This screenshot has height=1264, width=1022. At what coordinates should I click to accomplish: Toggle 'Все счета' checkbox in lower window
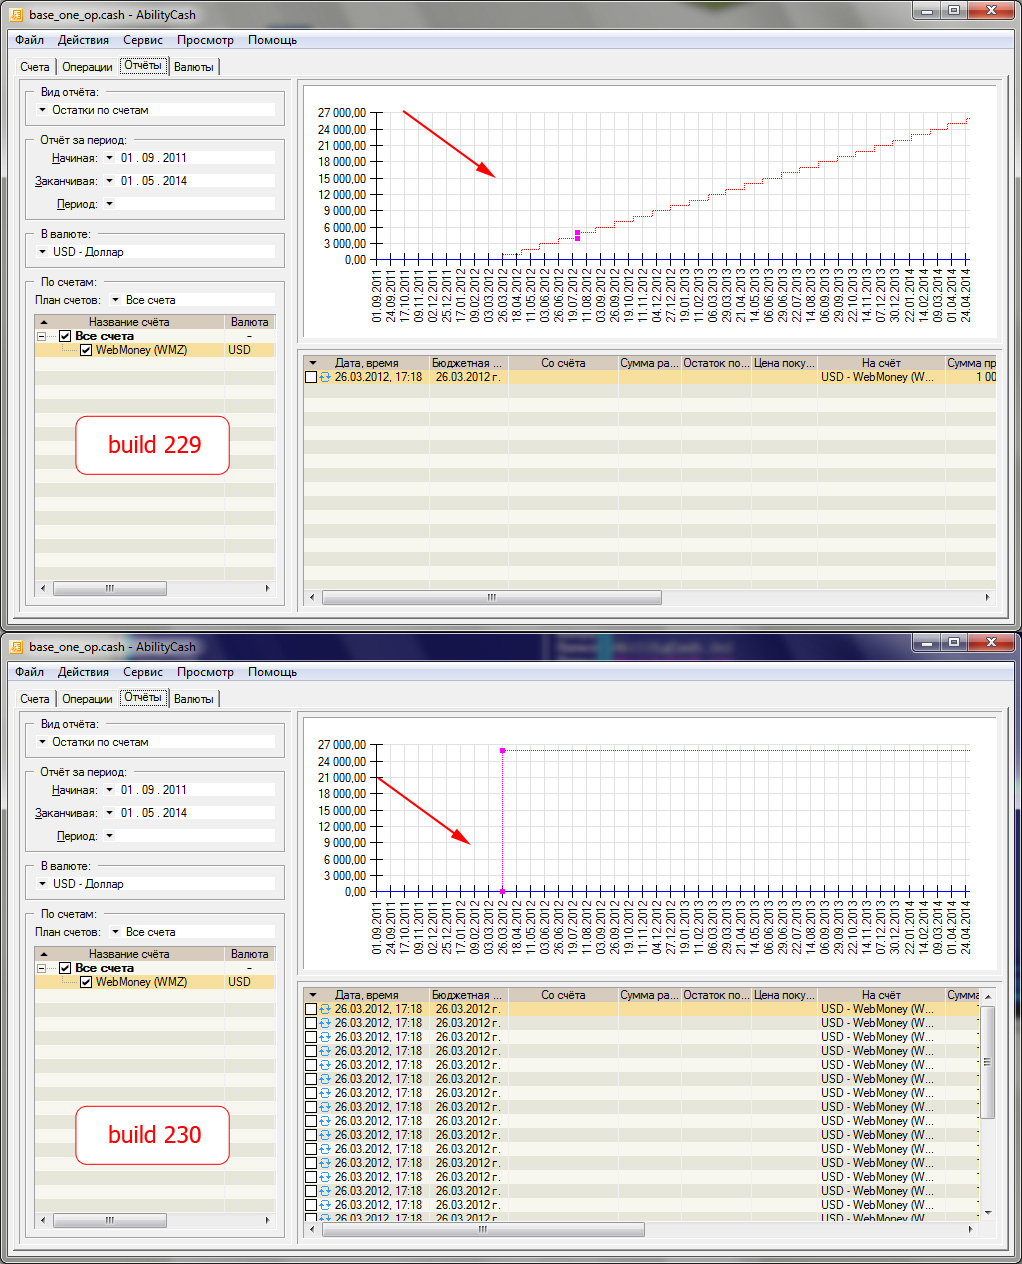click(x=65, y=968)
